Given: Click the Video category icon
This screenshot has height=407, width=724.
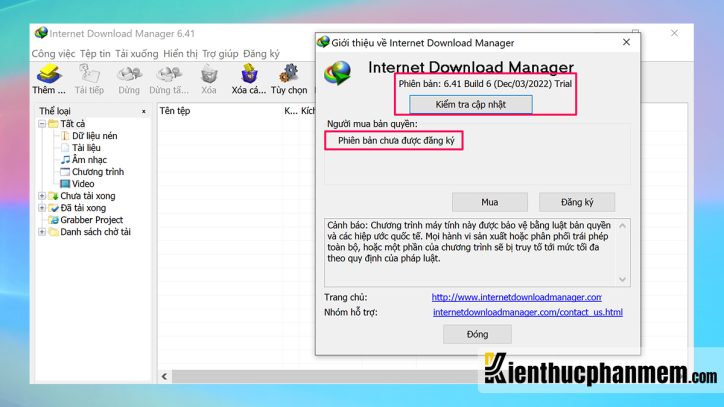Looking at the screenshot, I should tap(65, 184).
